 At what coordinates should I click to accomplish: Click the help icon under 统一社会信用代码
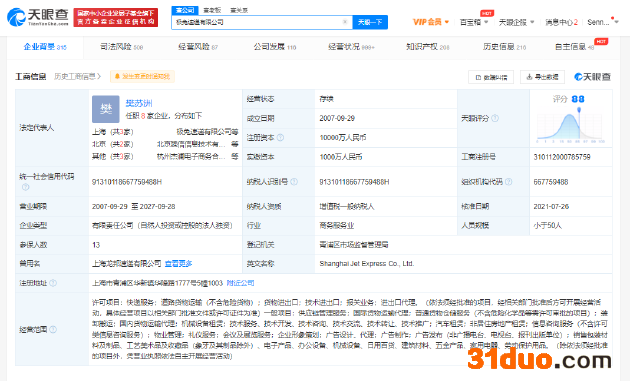(25, 187)
